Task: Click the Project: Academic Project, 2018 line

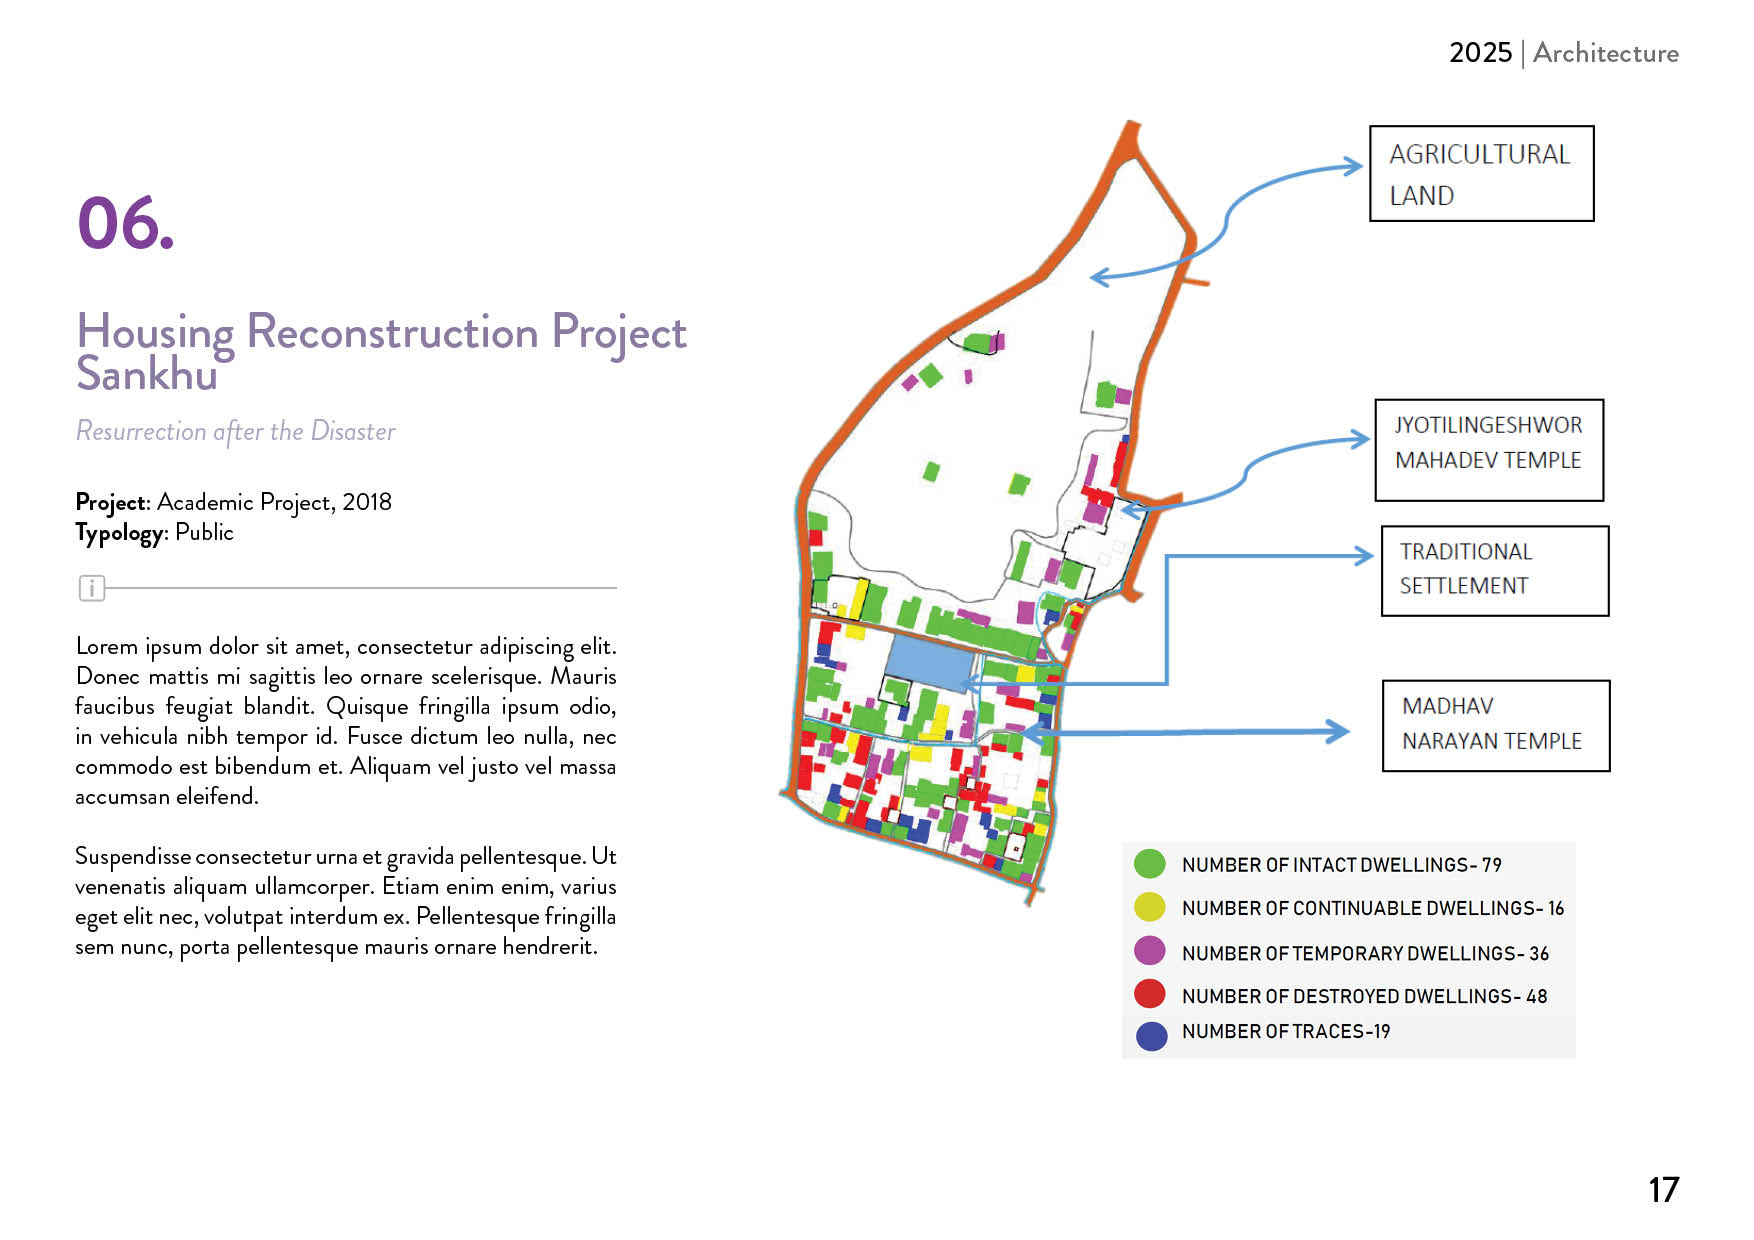Action: point(233,502)
